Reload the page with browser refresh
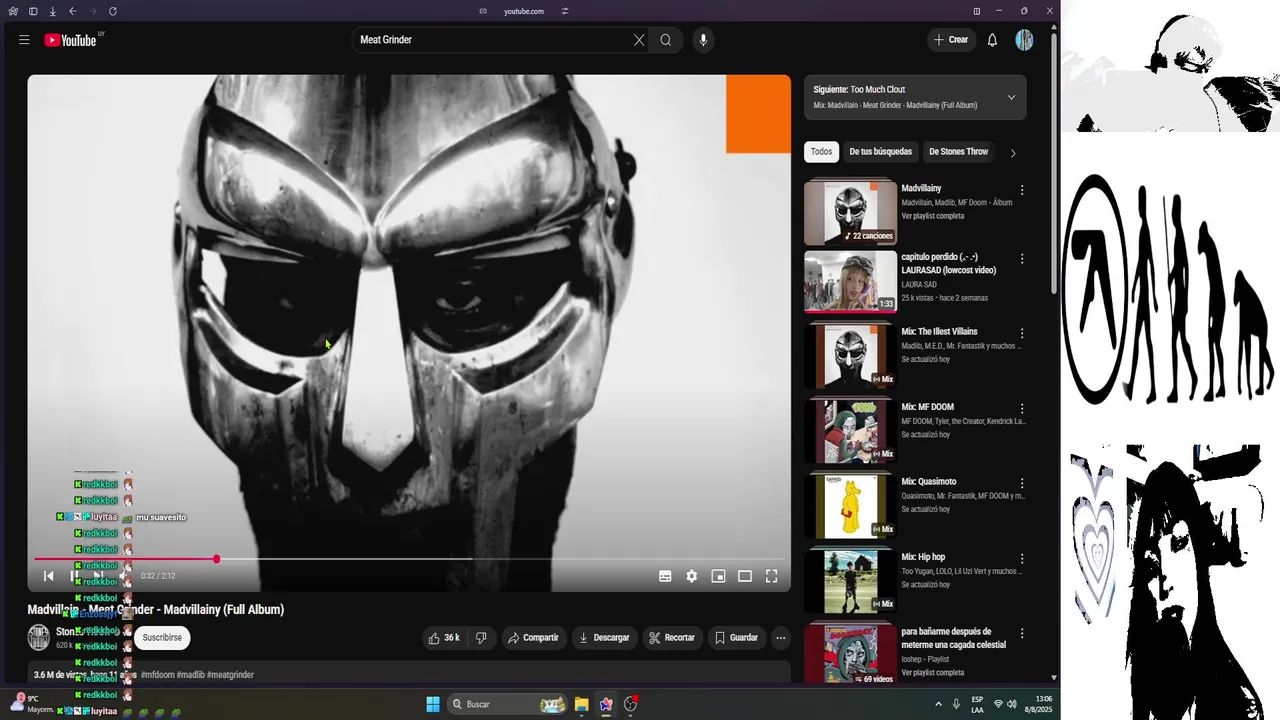 [112, 11]
